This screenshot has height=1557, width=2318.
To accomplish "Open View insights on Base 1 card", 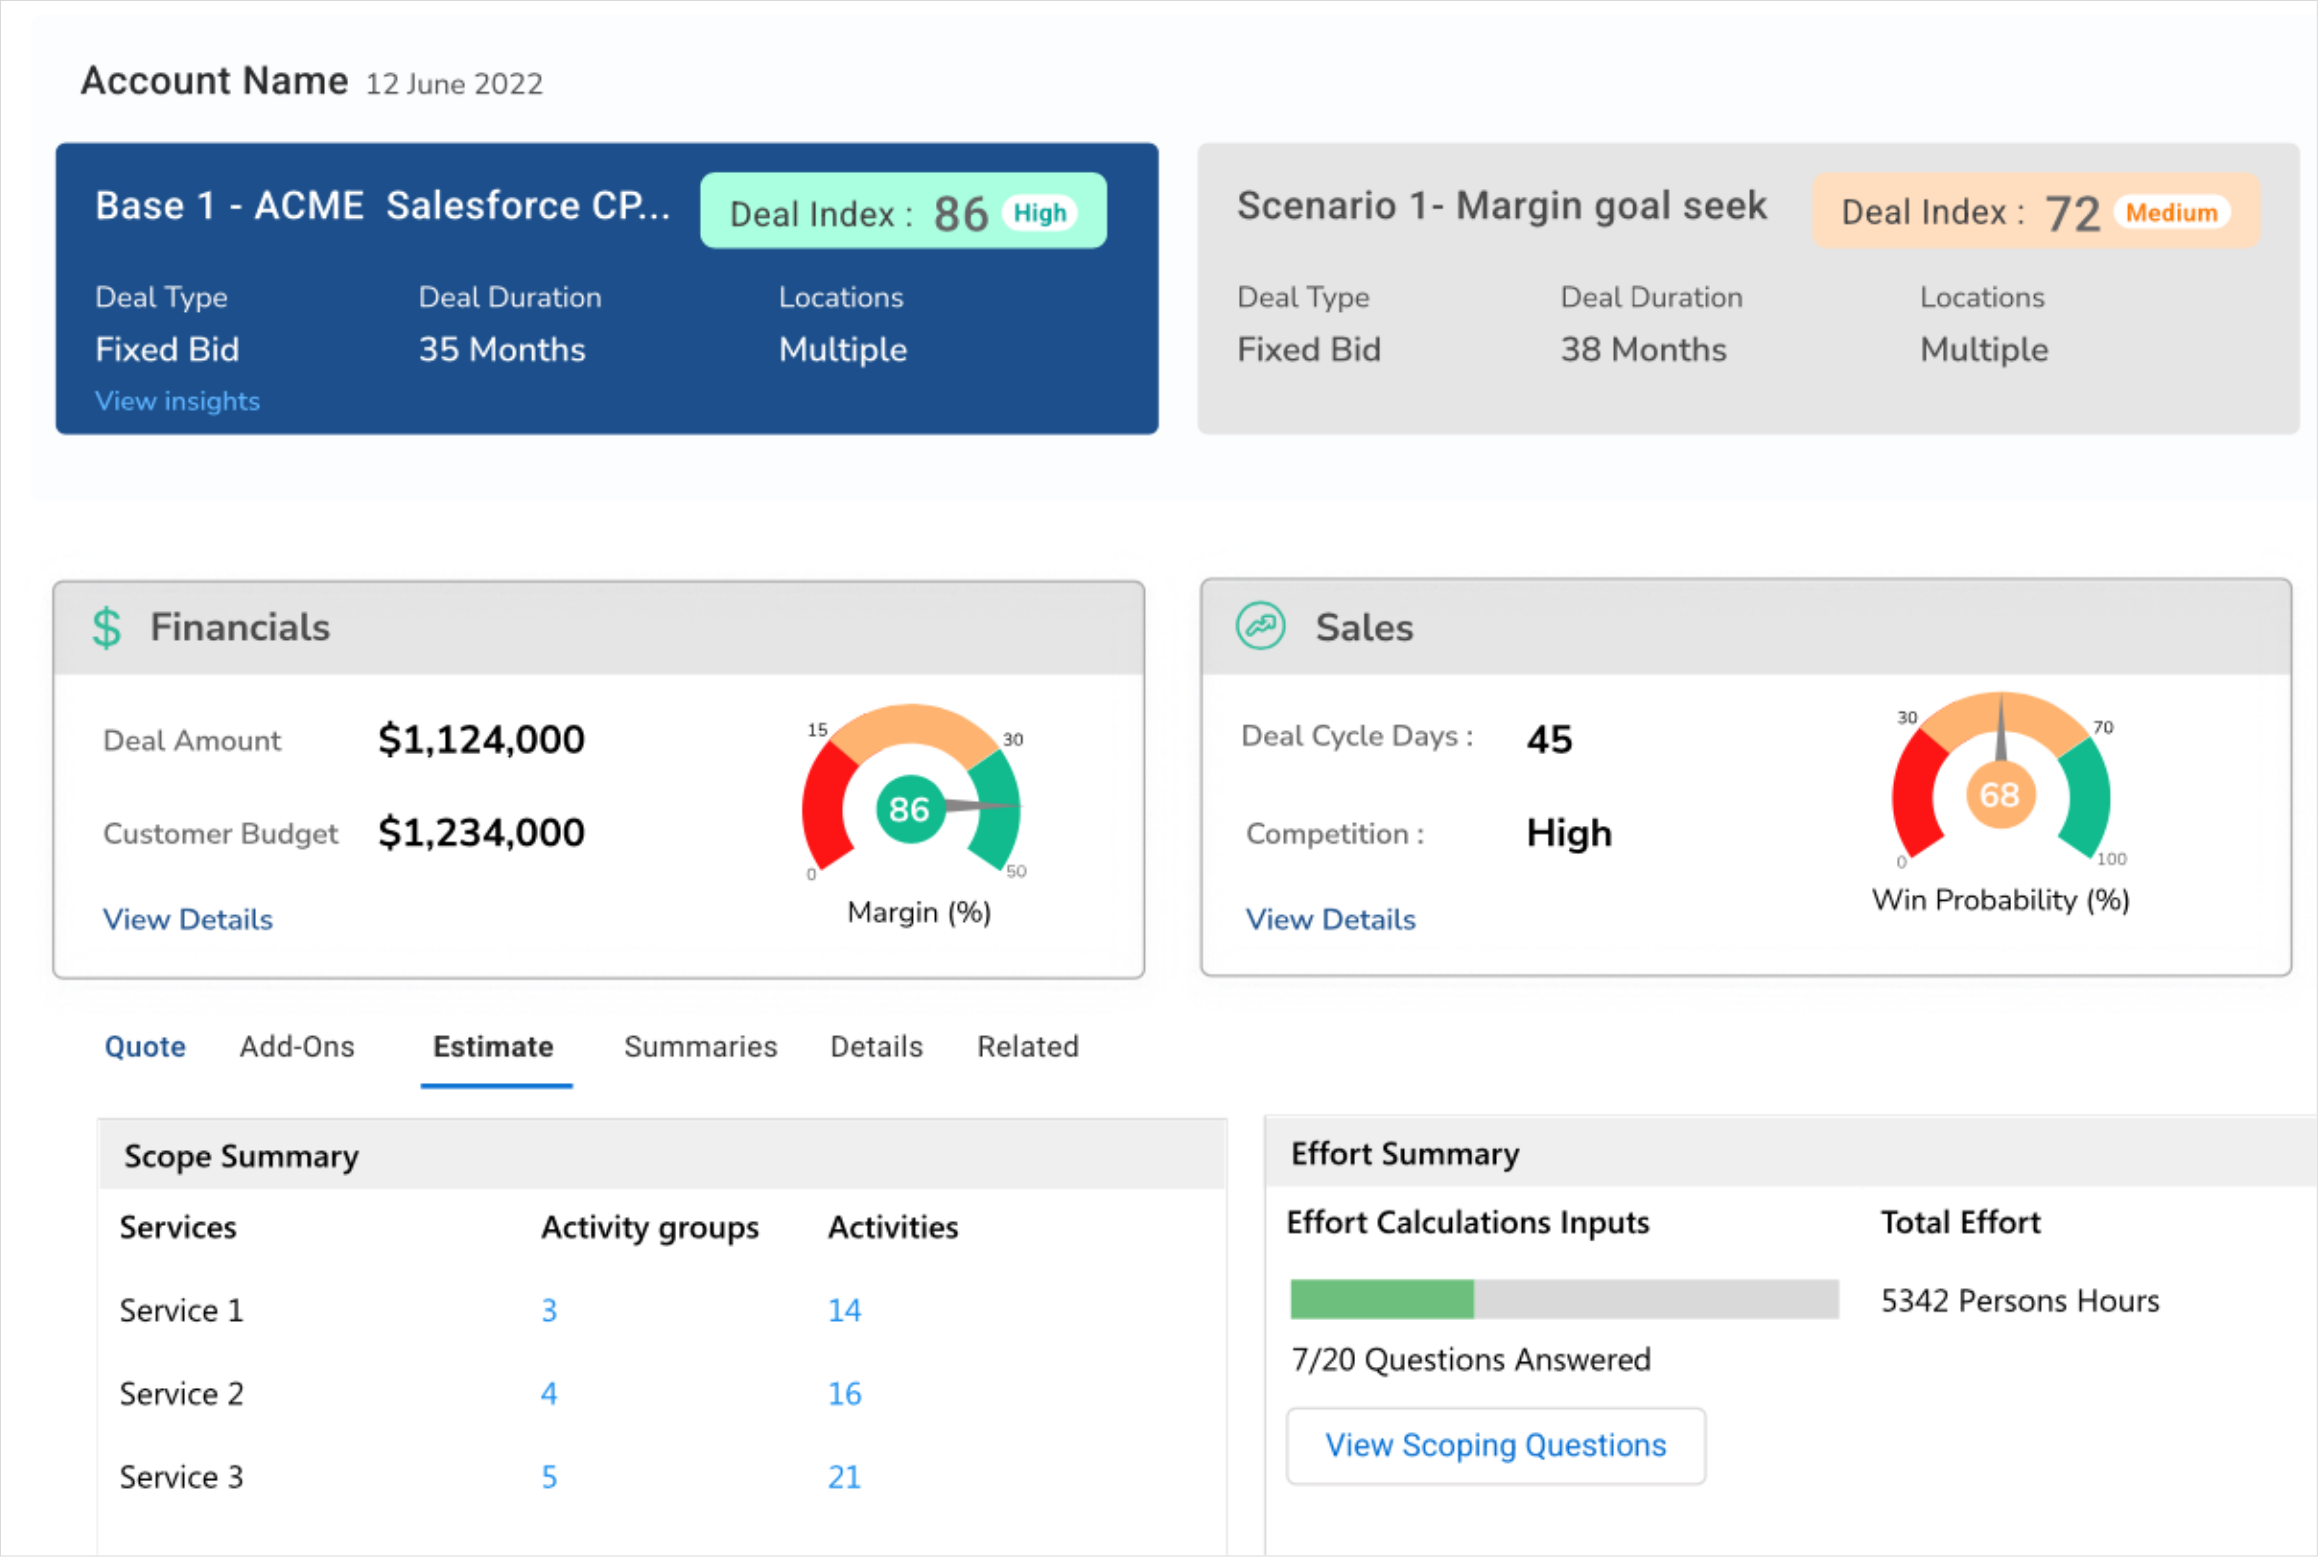I will (x=177, y=401).
